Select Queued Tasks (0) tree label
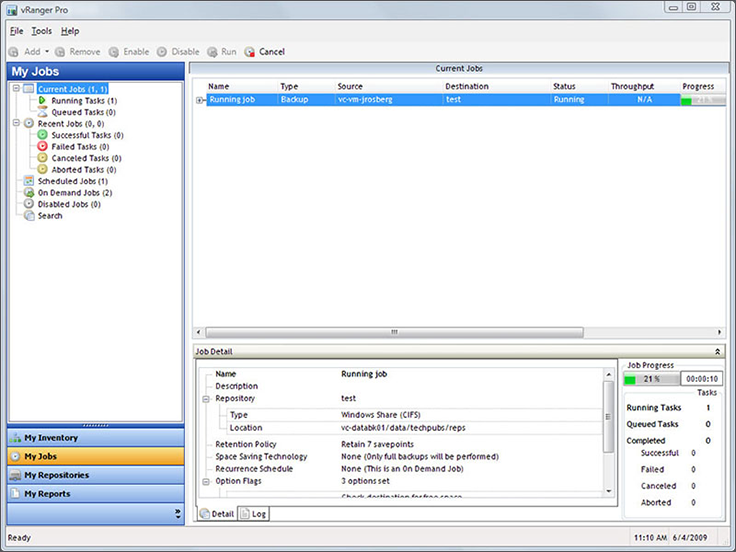 pos(83,112)
